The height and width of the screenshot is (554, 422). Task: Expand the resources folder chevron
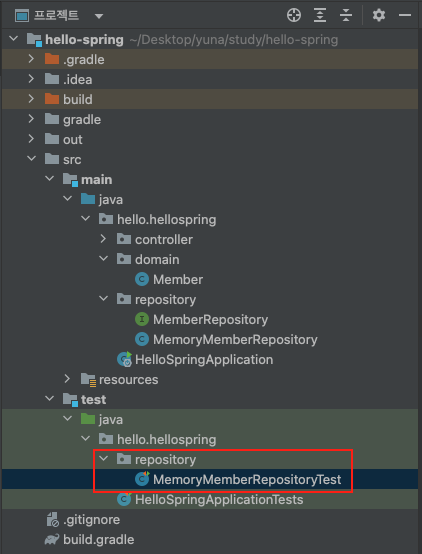[67, 379]
